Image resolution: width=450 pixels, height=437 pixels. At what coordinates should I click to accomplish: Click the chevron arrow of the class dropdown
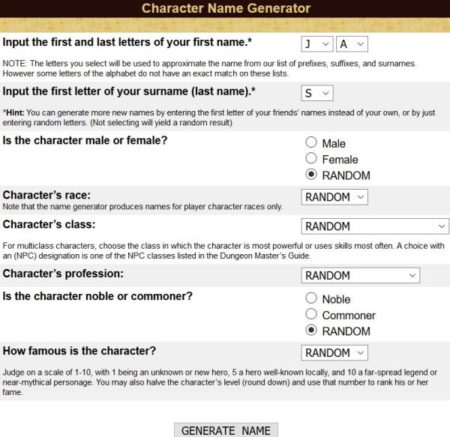[442, 226]
